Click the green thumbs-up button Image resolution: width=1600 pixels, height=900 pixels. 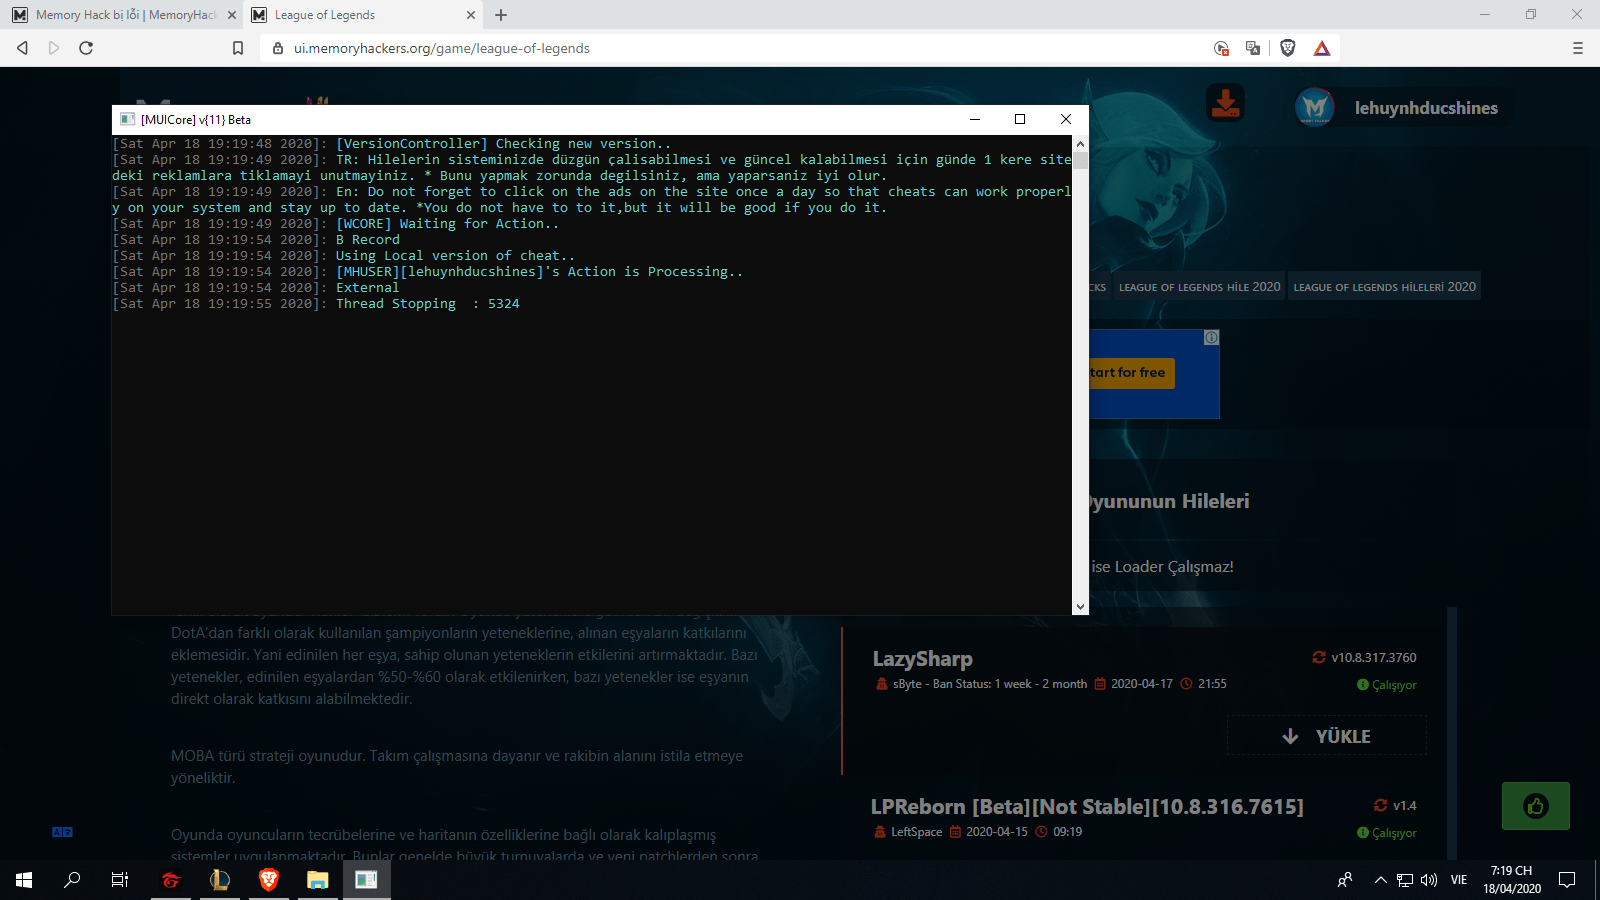1536,806
